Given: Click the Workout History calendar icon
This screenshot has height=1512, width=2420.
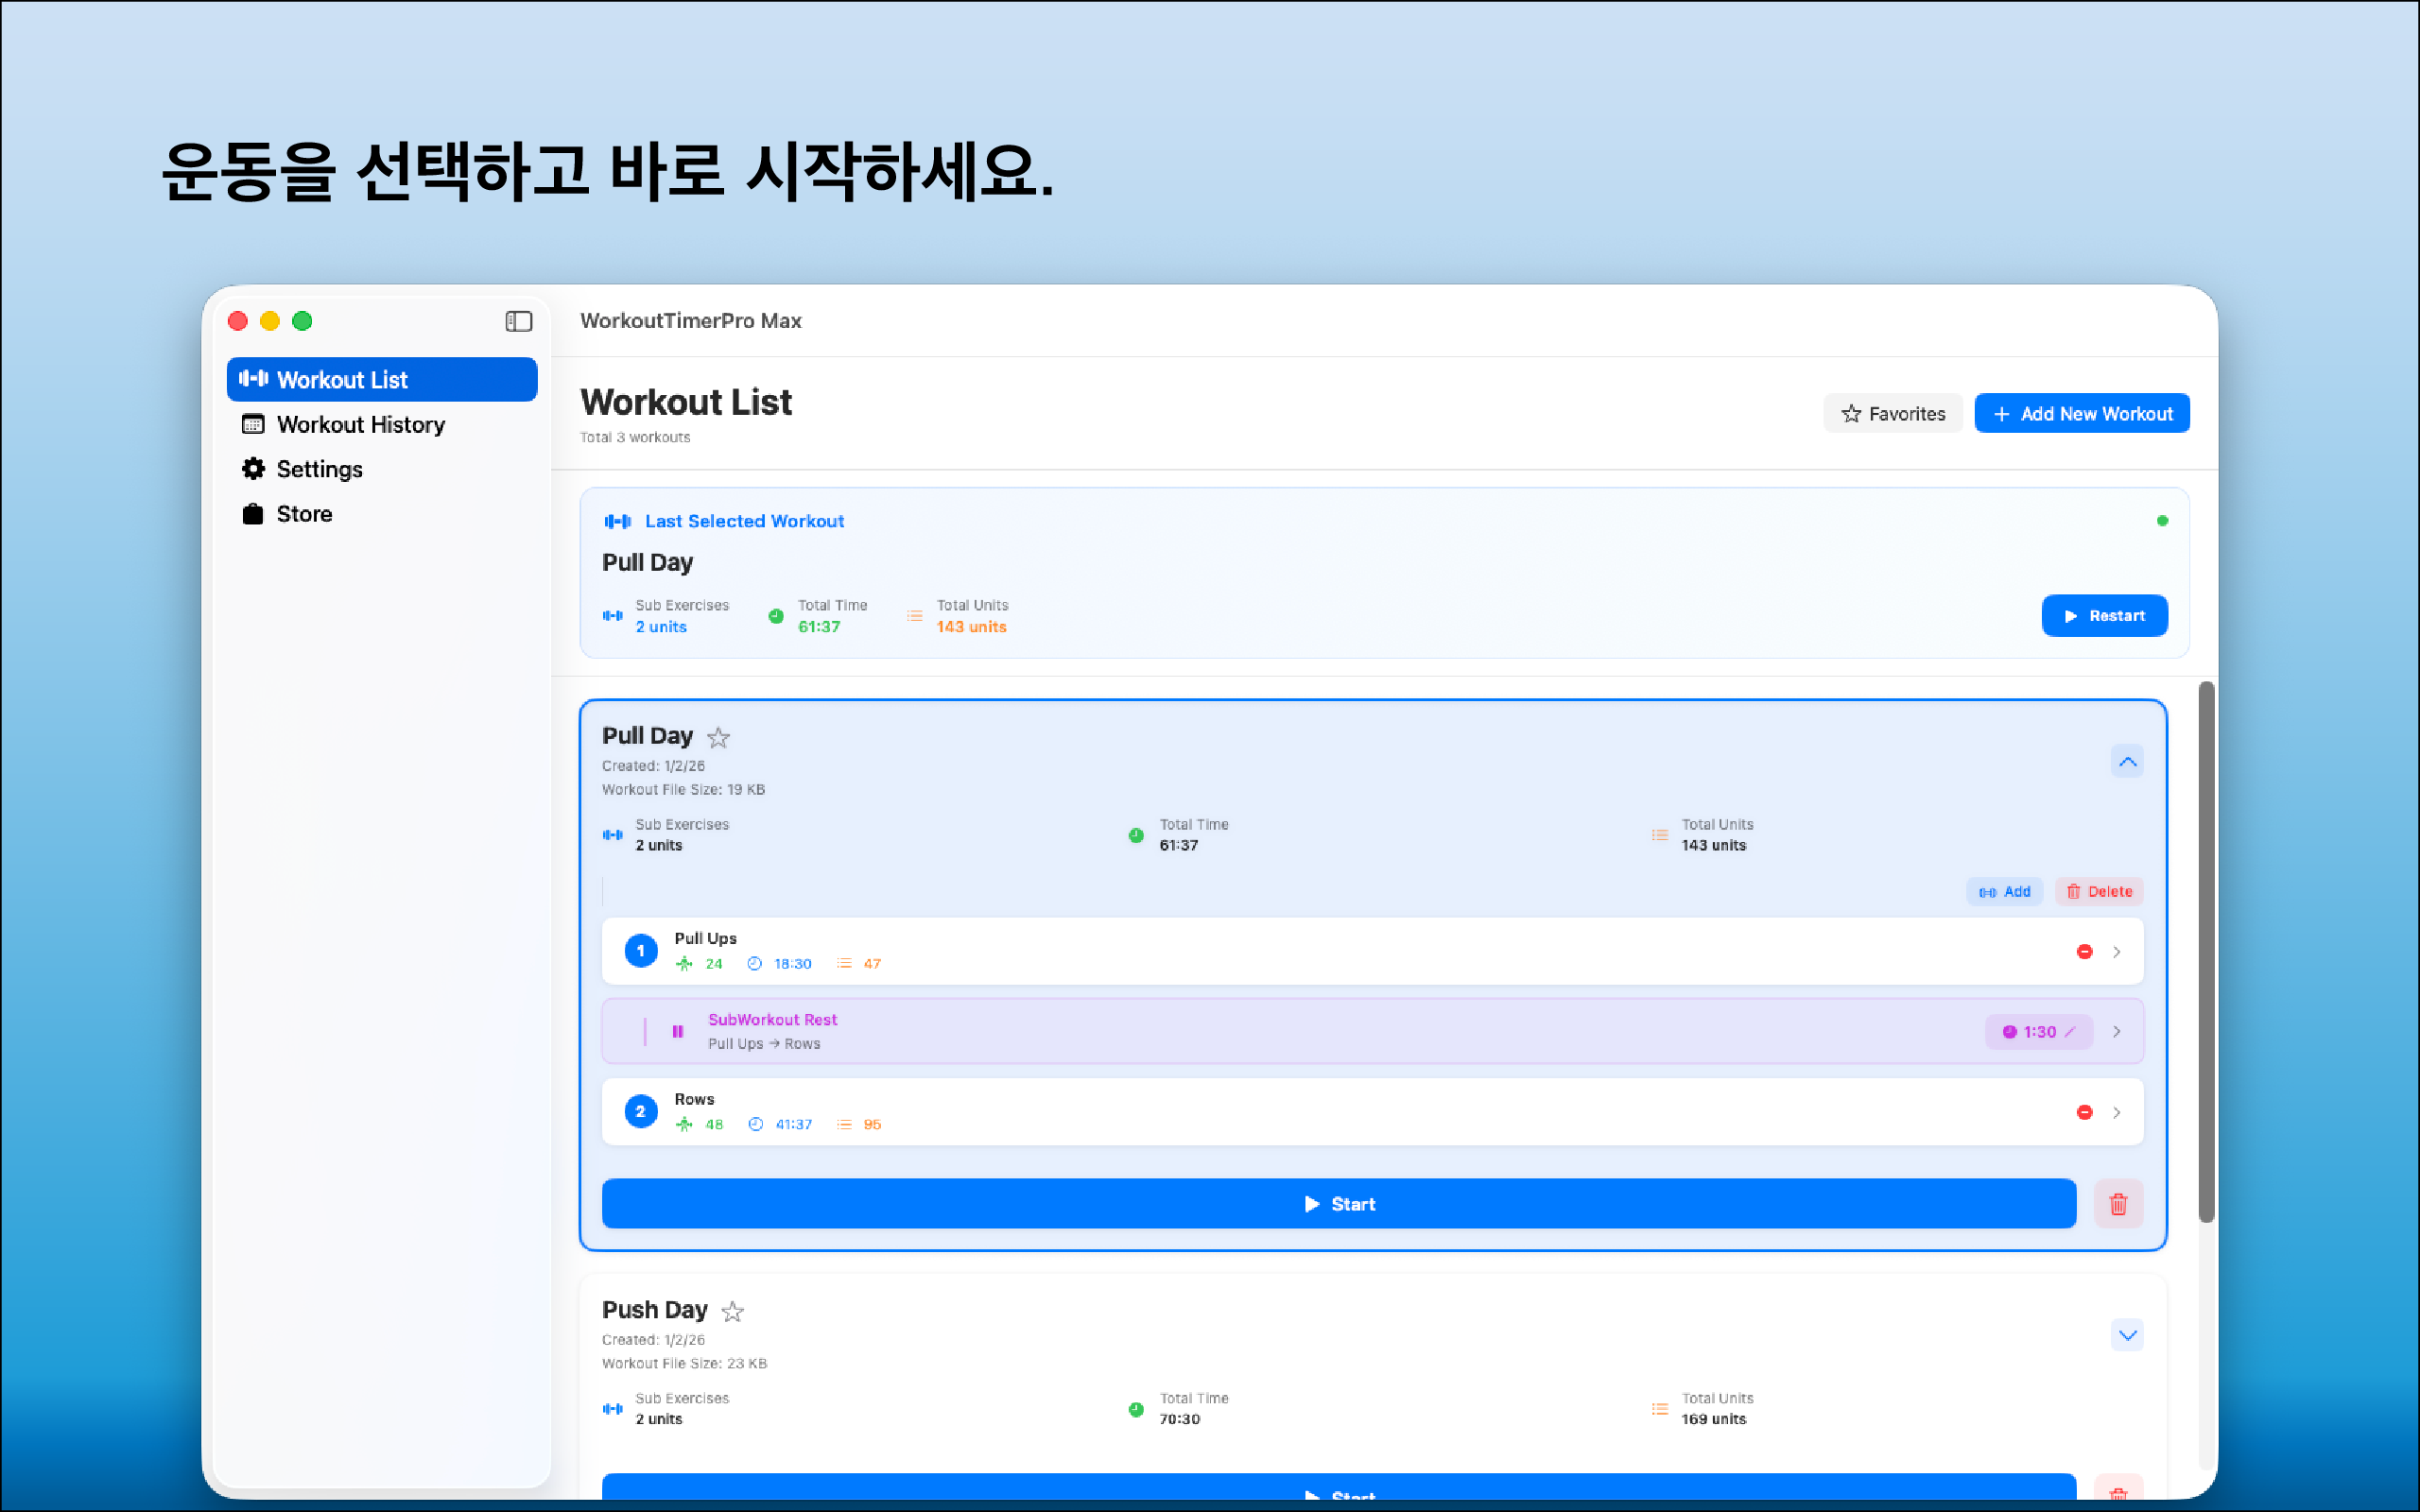Looking at the screenshot, I should click(253, 425).
